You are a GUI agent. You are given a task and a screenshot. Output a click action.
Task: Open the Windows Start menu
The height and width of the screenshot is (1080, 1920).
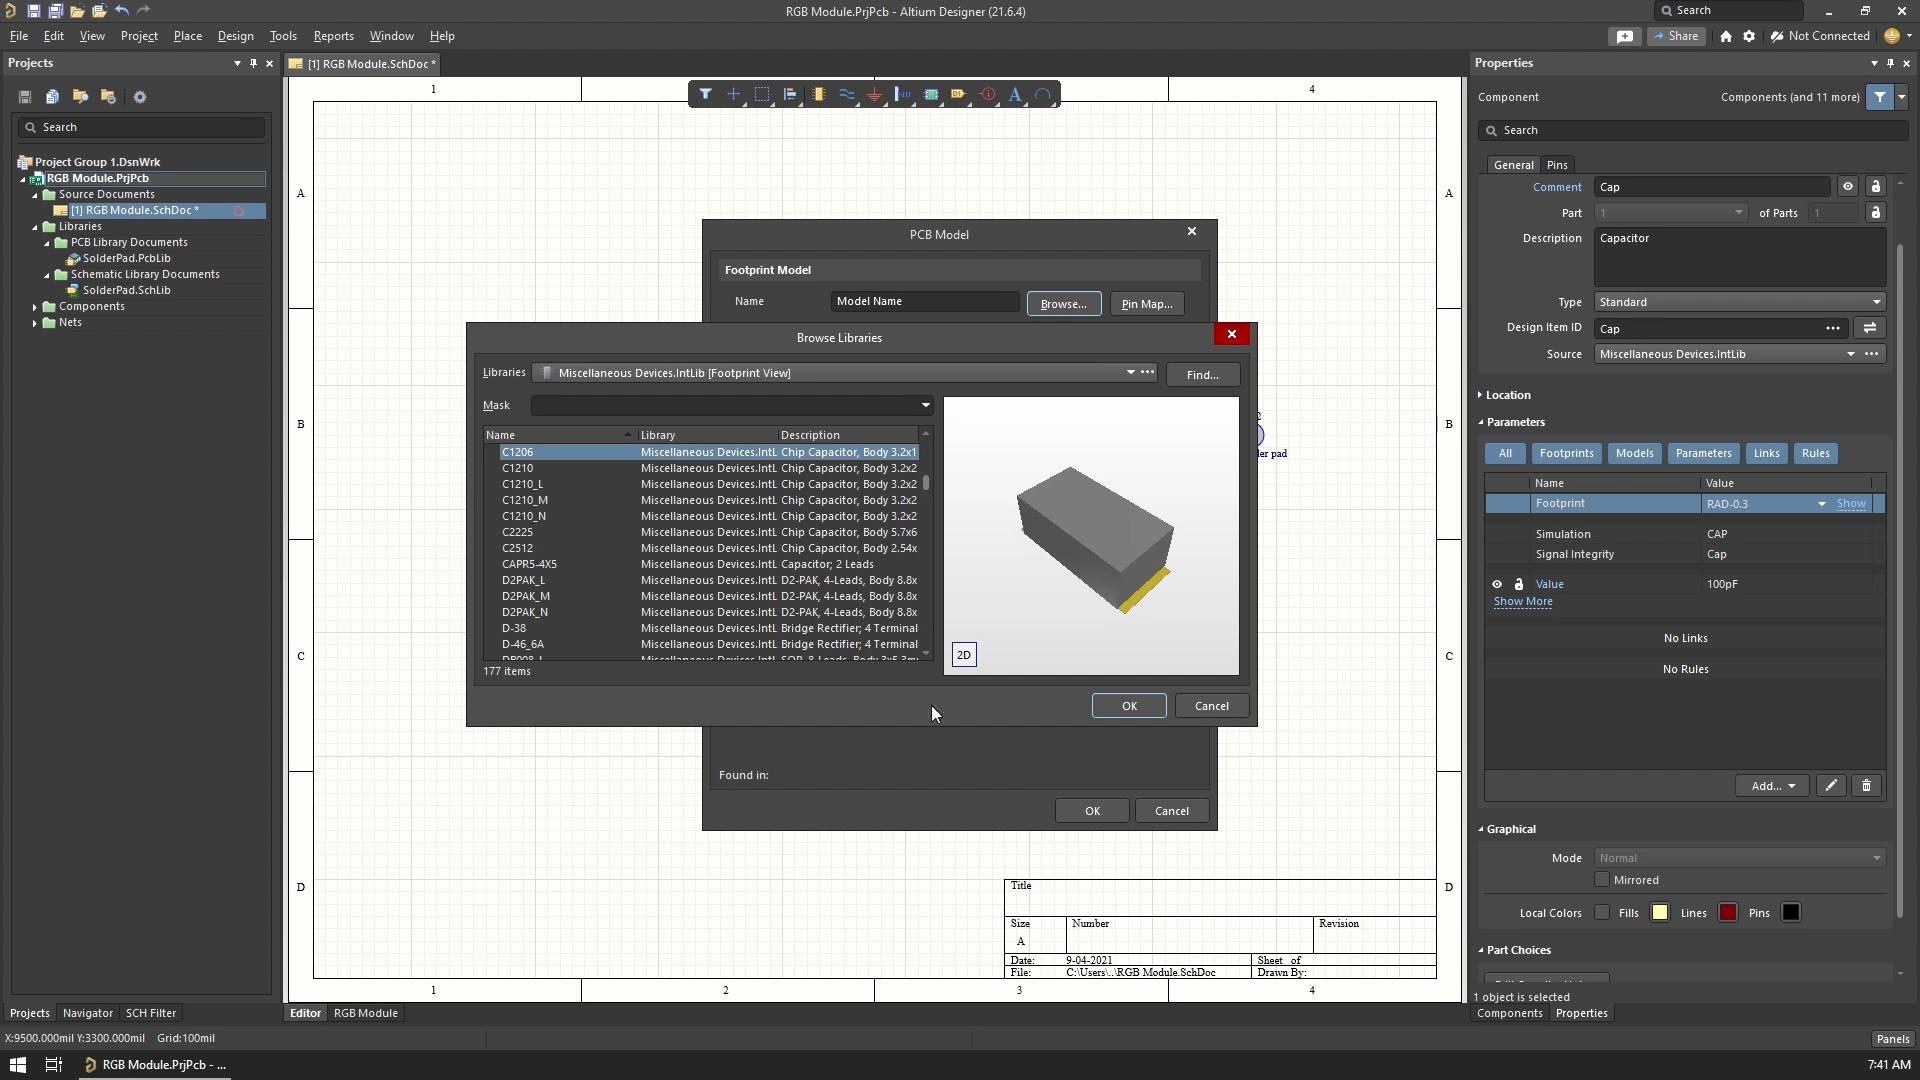tap(17, 1065)
